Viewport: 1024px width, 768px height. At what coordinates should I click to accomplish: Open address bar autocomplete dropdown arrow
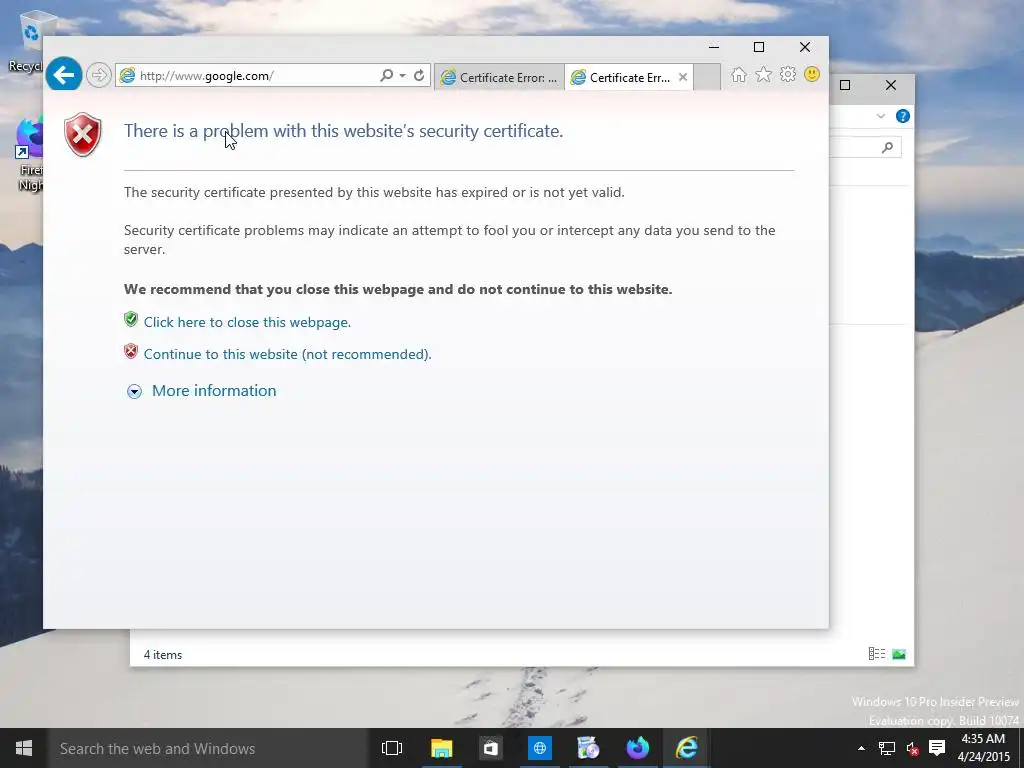[402, 76]
